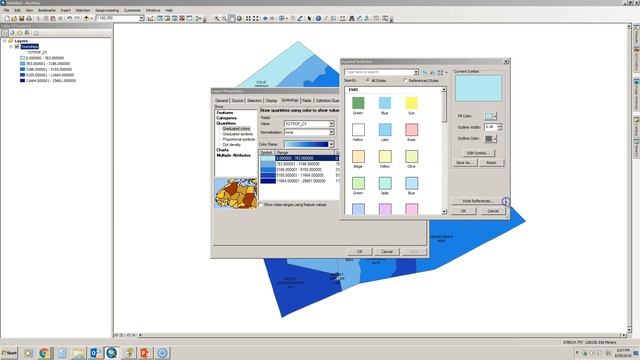Open Outlook from the Windows taskbar

[96, 353]
